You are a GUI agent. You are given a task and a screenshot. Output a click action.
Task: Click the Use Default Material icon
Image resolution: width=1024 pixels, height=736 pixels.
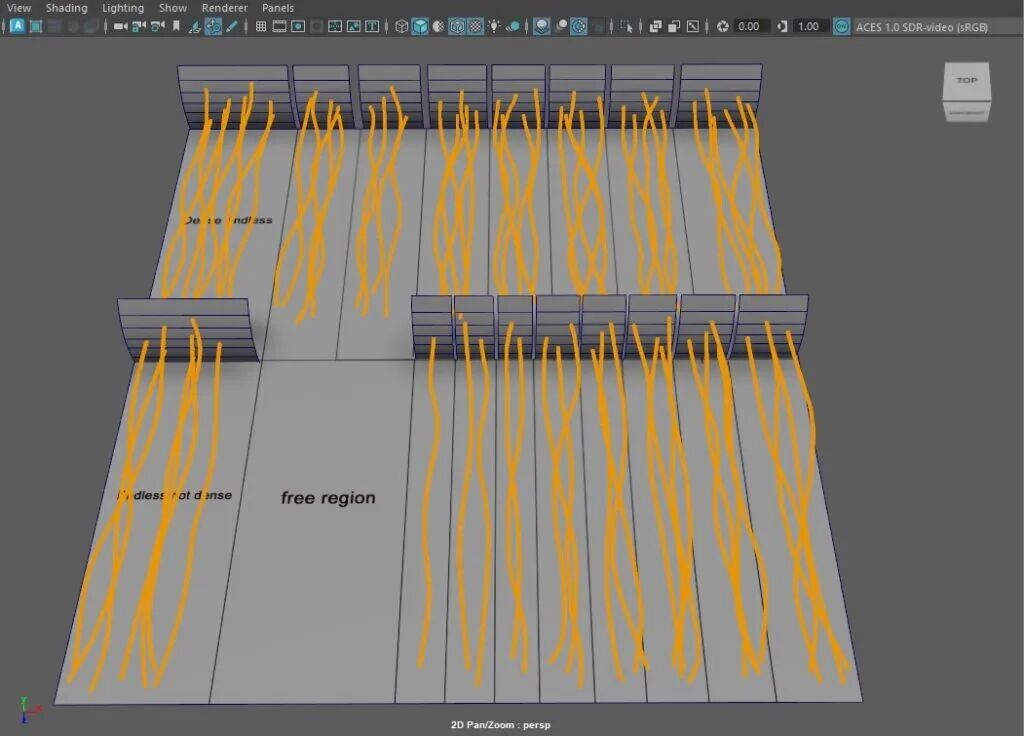pyautogui.click(x=438, y=26)
